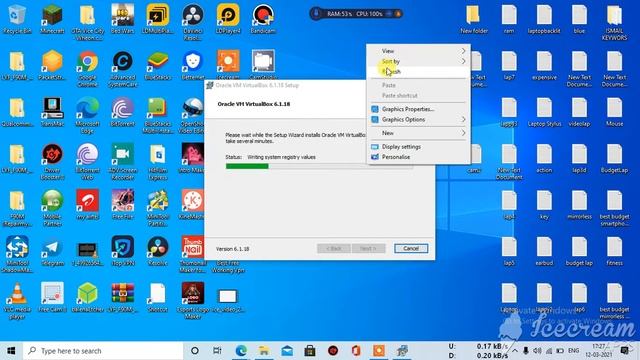The width and height of the screenshot is (640, 360).
Task: Open the Office icon on taskbar
Action: (x=356, y=351)
